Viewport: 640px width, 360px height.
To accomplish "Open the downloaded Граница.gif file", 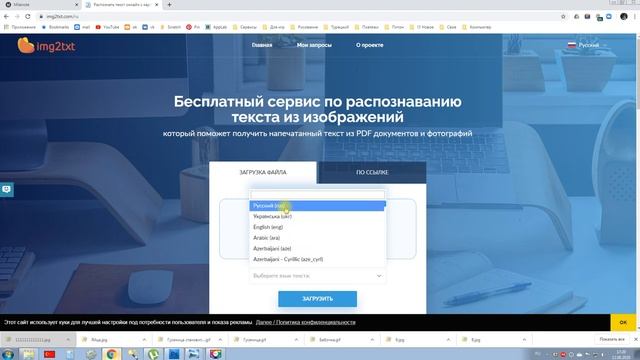I will [255, 340].
